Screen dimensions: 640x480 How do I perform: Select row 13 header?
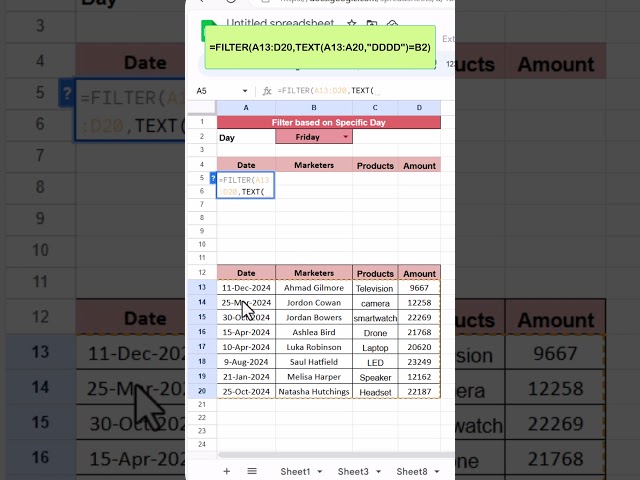[202, 287]
